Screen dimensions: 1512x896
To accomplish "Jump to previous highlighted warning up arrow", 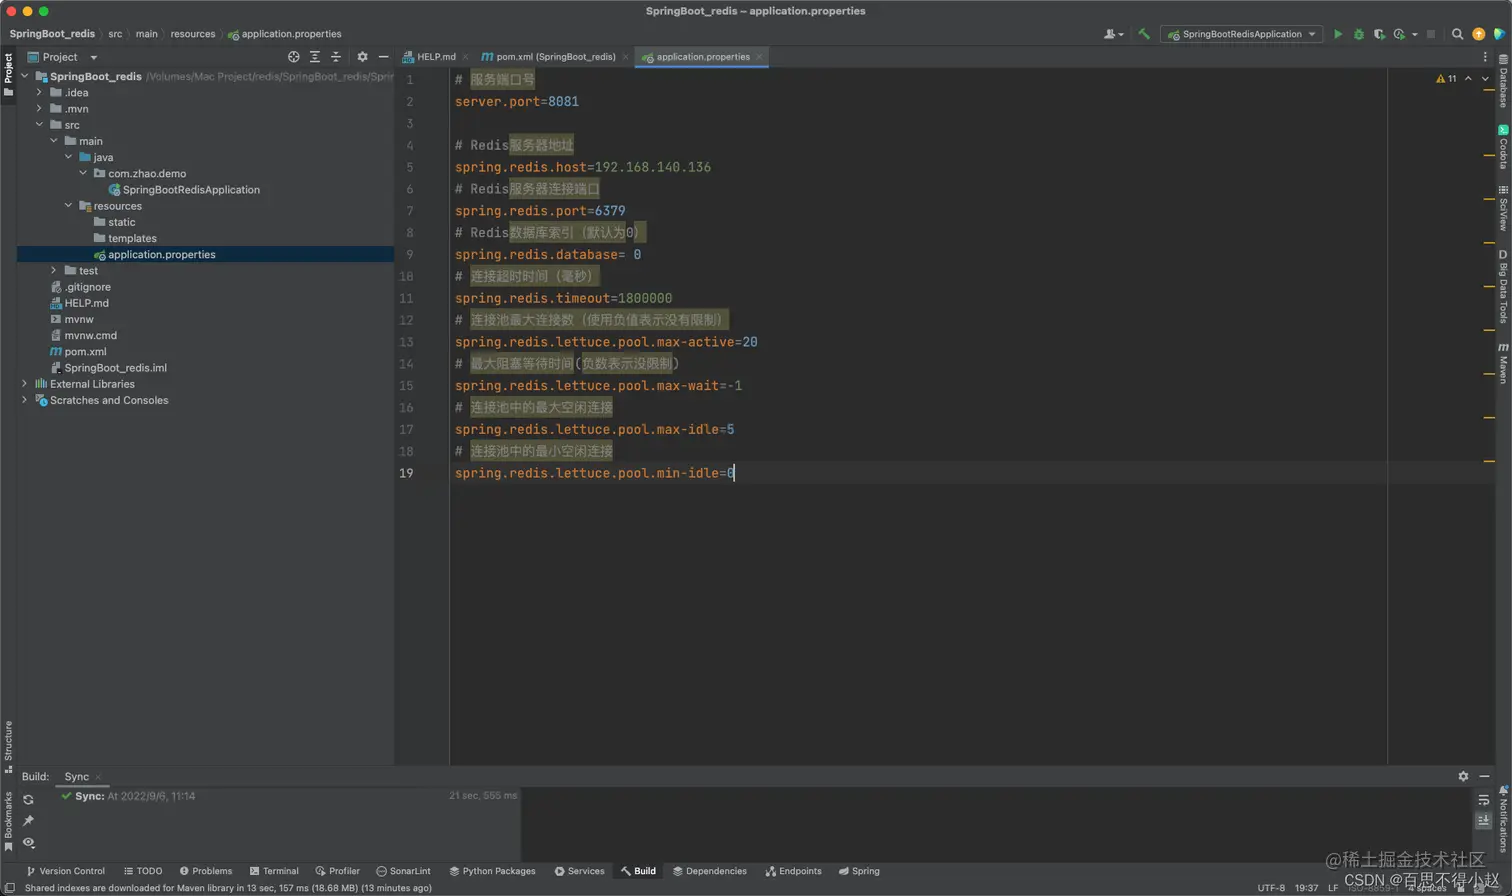I will (1468, 78).
